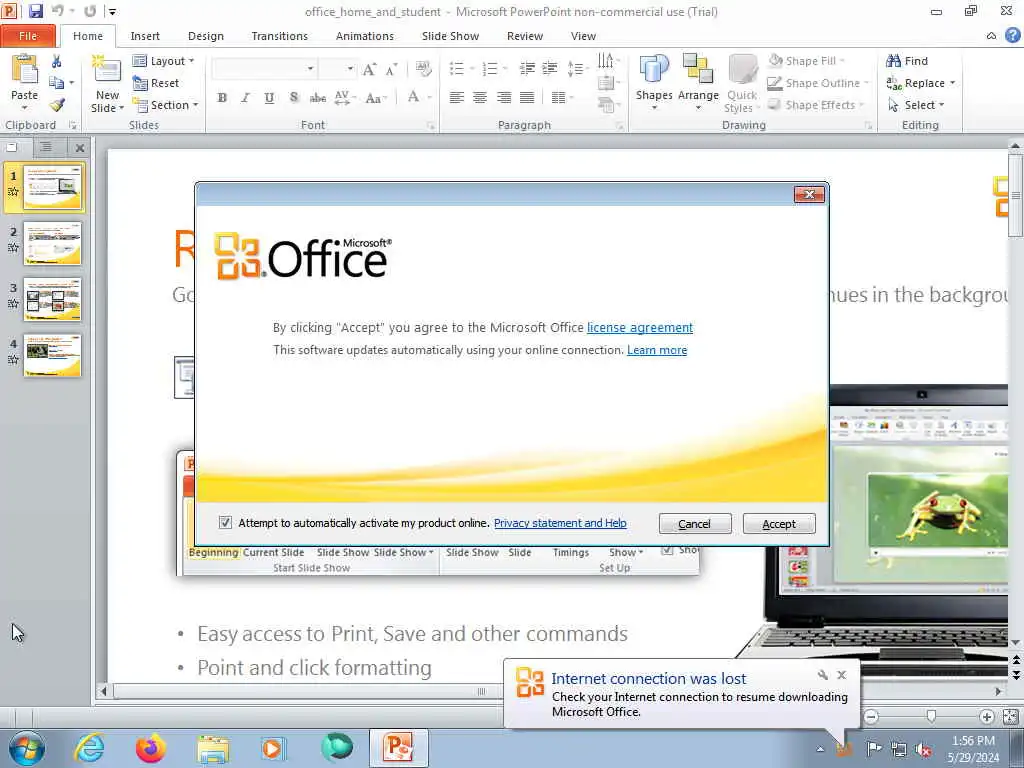Click the zoom in plus button
The image size is (1024, 768).
pyautogui.click(x=987, y=717)
